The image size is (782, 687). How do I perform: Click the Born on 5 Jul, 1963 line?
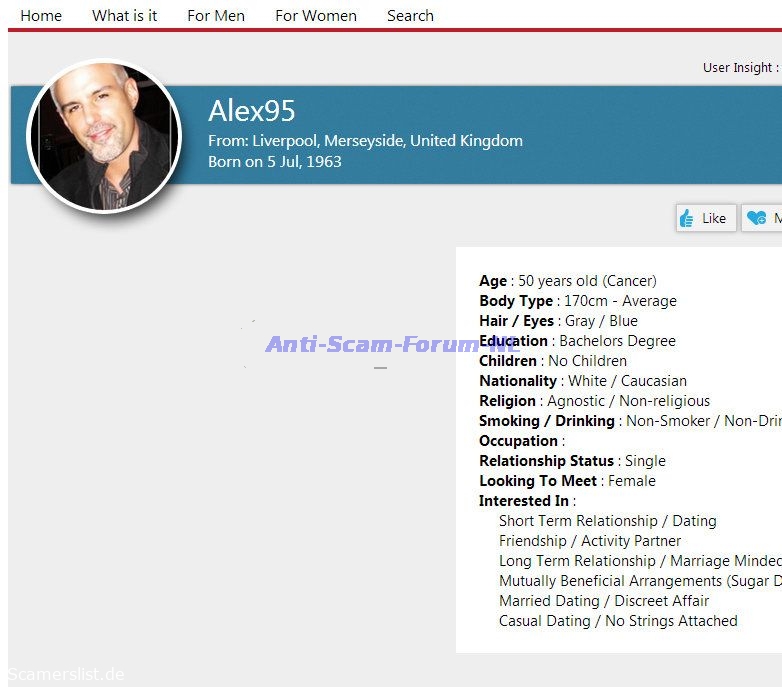[275, 161]
